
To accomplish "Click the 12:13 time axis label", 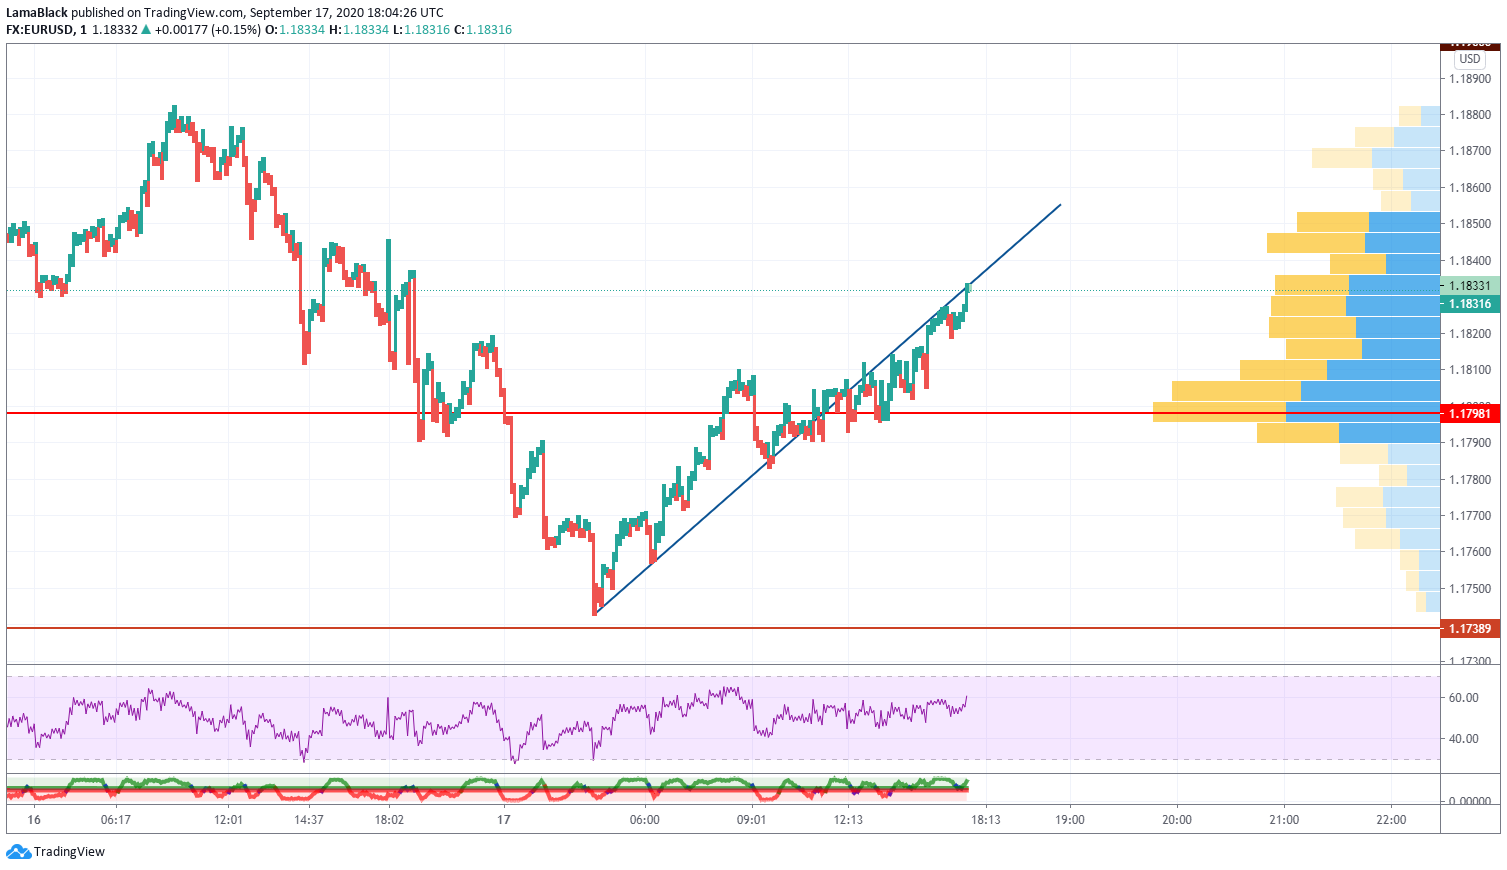I will click(x=848, y=820).
